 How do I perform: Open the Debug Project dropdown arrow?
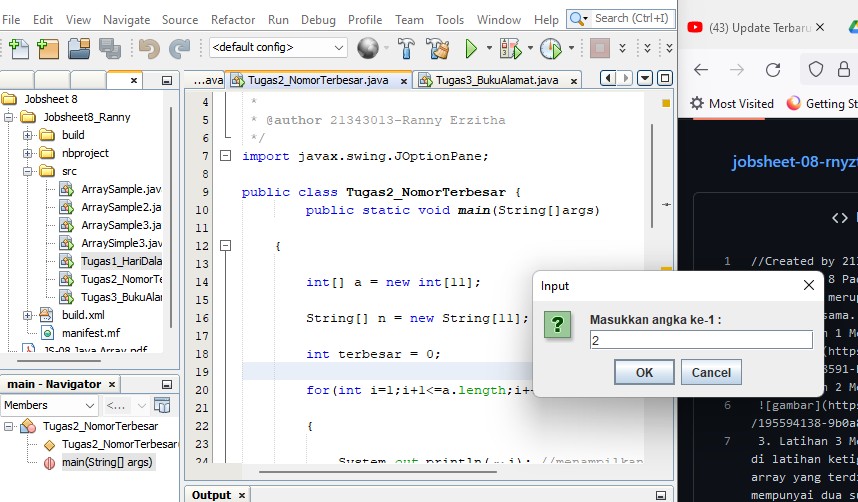pos(530,48)
